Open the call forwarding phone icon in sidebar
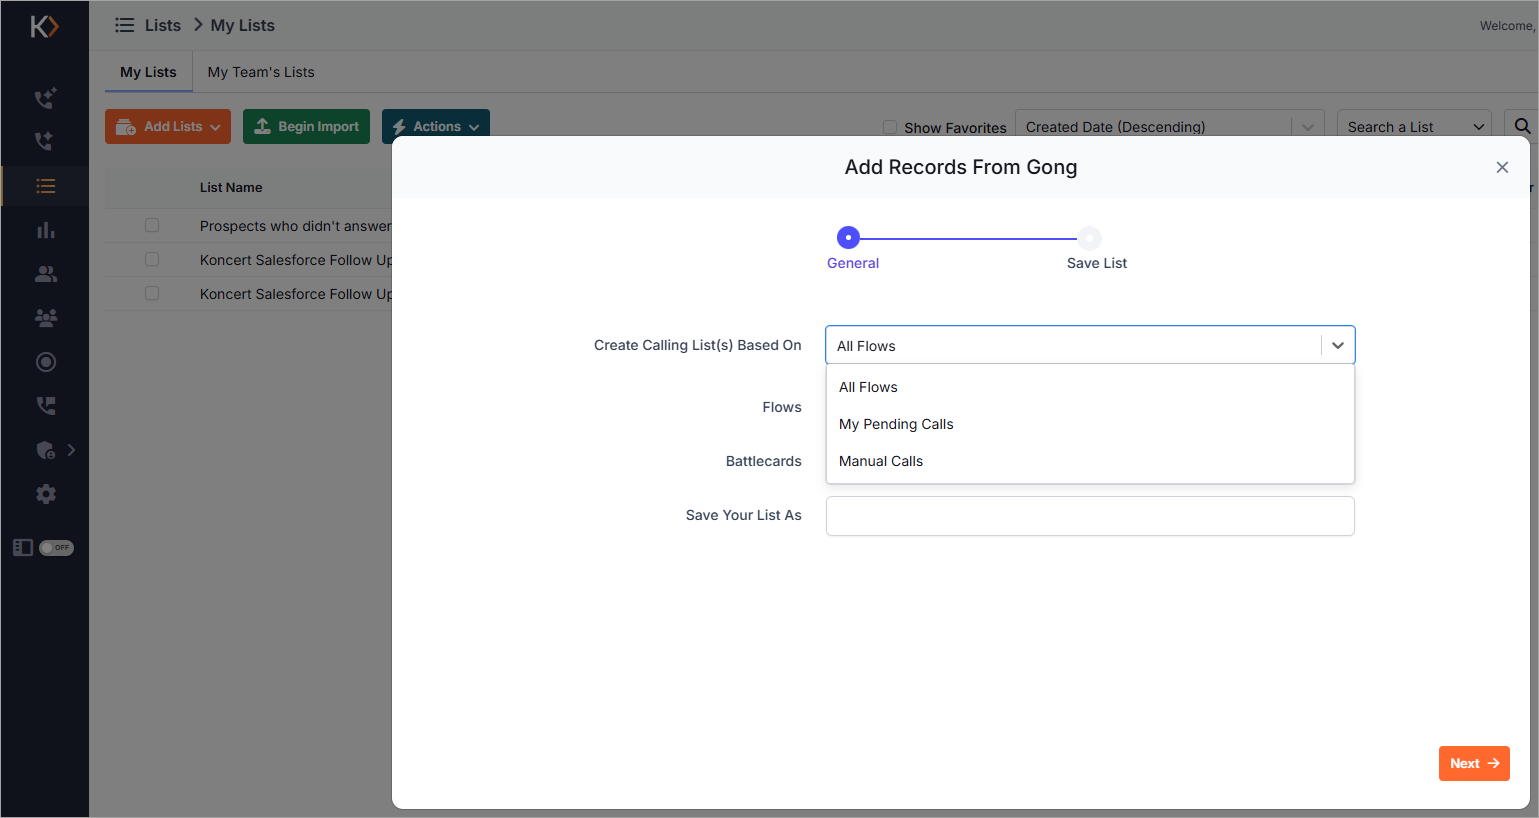 pyautogui.click(x=46, y=406)
